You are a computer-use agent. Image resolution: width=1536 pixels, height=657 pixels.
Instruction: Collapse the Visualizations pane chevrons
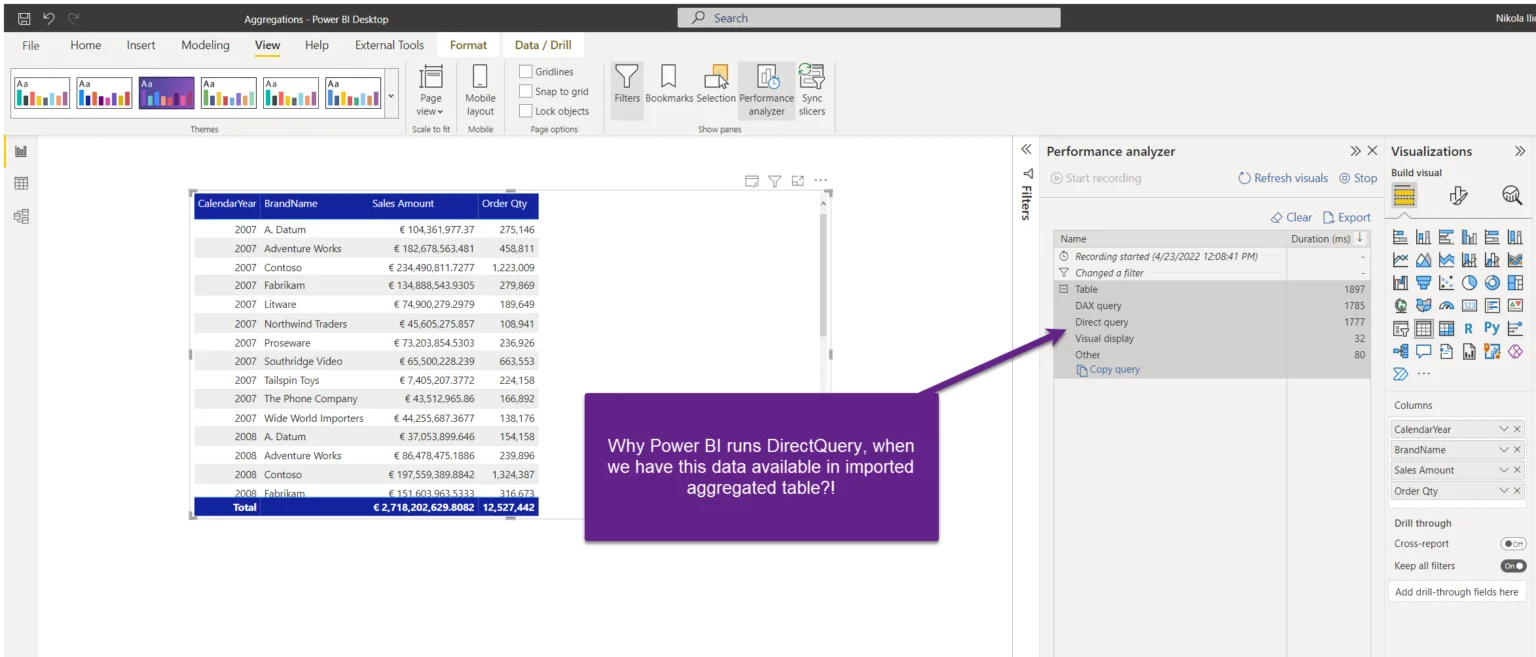coord(1520,151)
